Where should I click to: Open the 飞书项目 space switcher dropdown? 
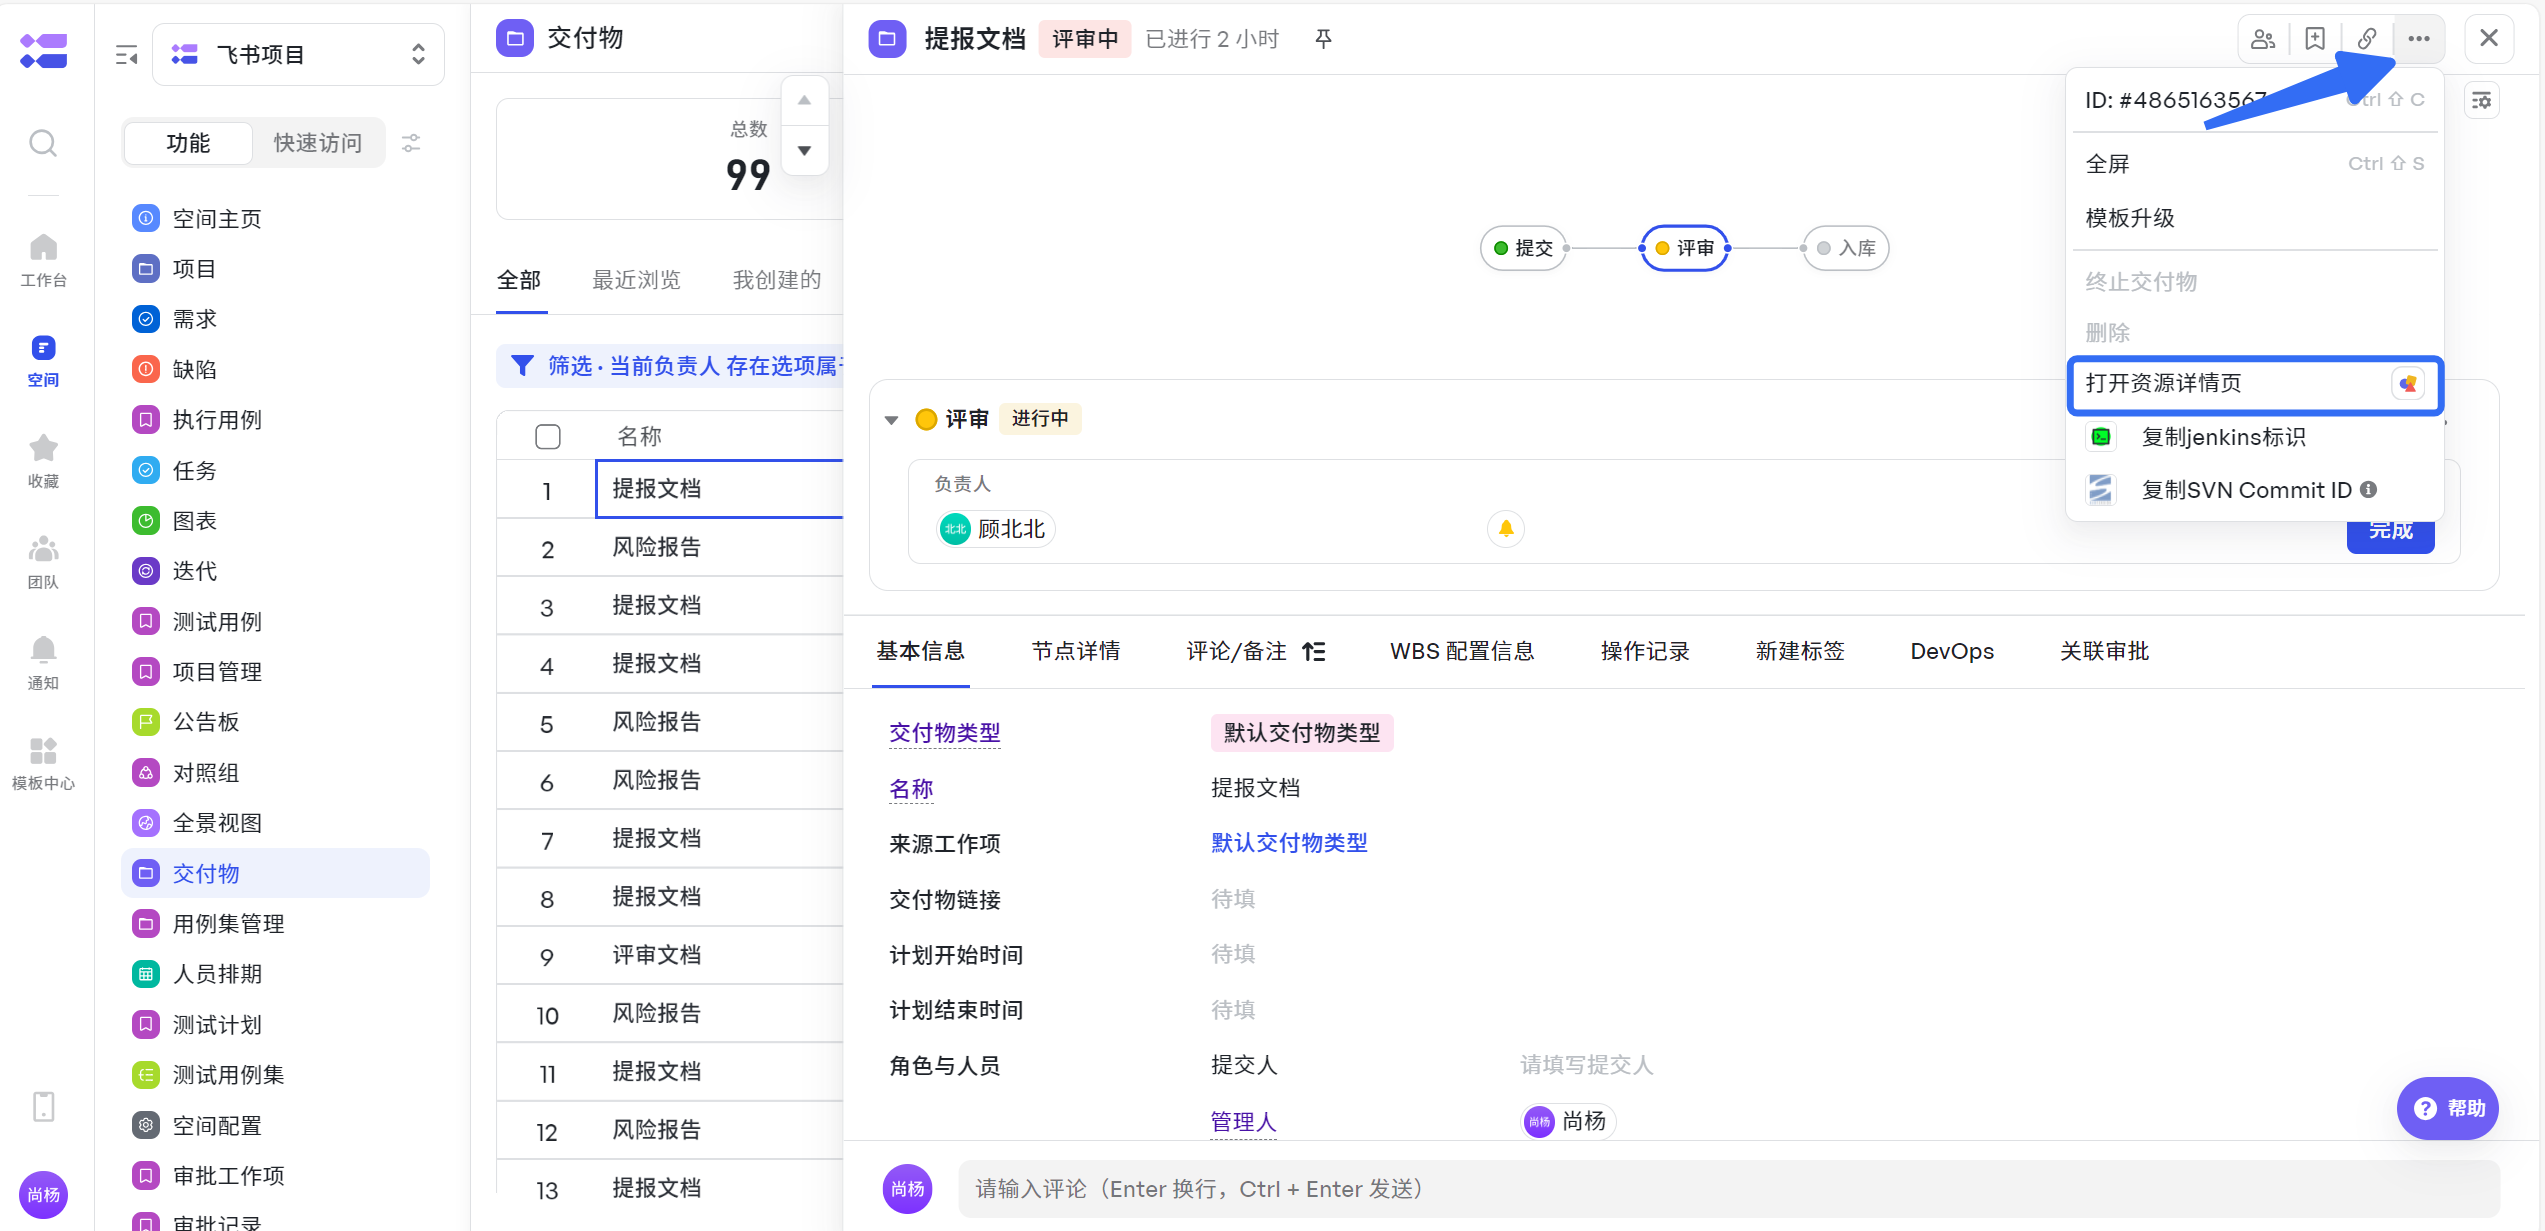[x=298, y=55]
